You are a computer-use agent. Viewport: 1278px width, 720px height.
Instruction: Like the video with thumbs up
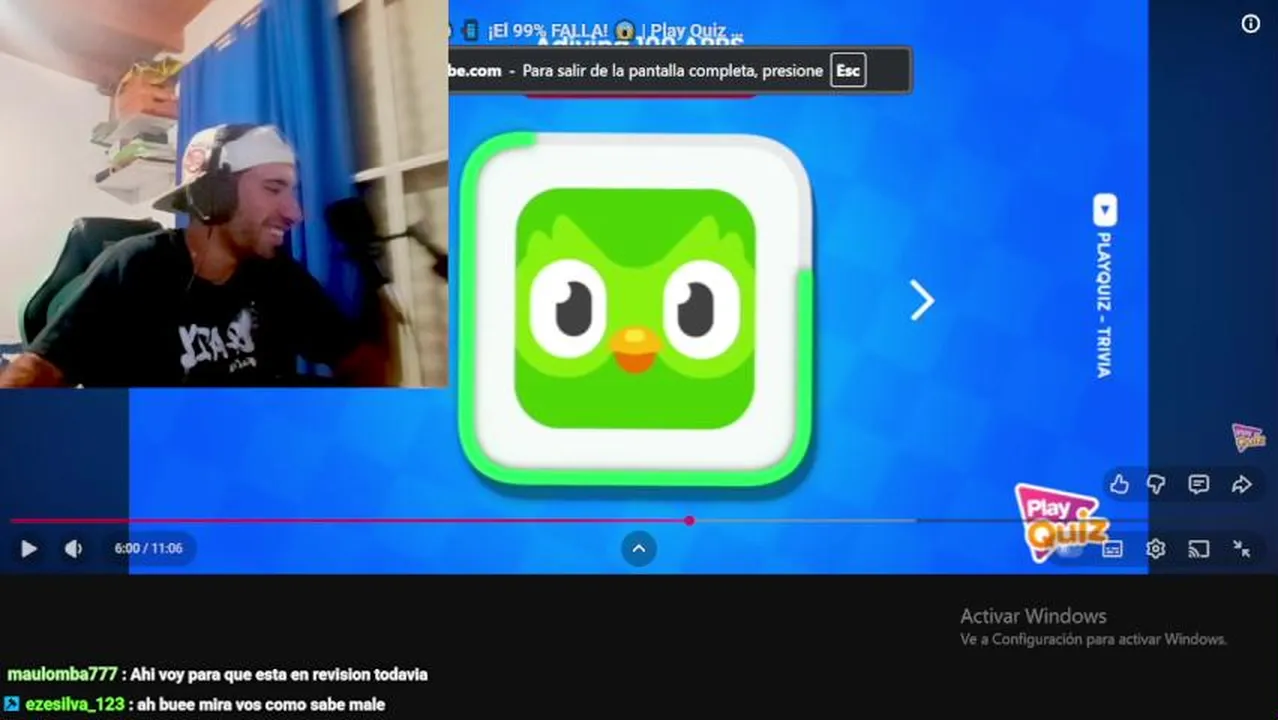[x=1119, y=485]
